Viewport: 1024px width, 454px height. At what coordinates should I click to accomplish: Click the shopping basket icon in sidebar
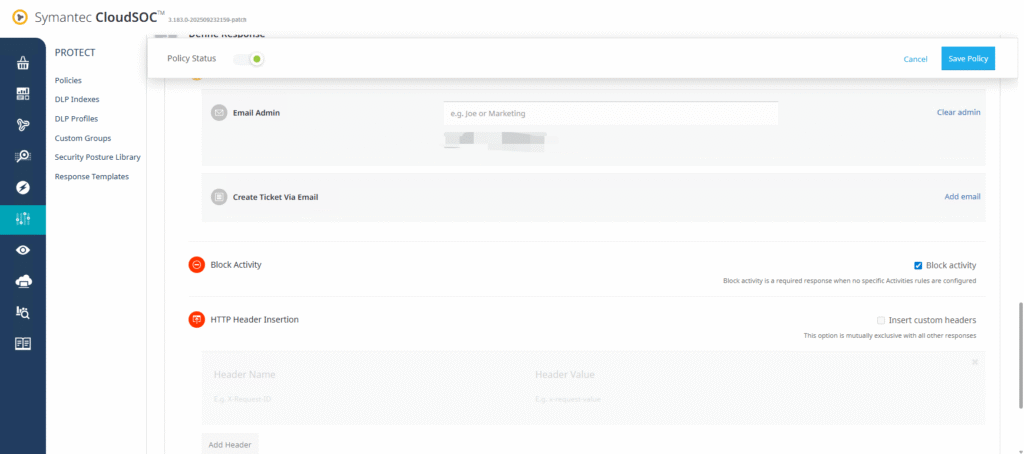(22, 63)
